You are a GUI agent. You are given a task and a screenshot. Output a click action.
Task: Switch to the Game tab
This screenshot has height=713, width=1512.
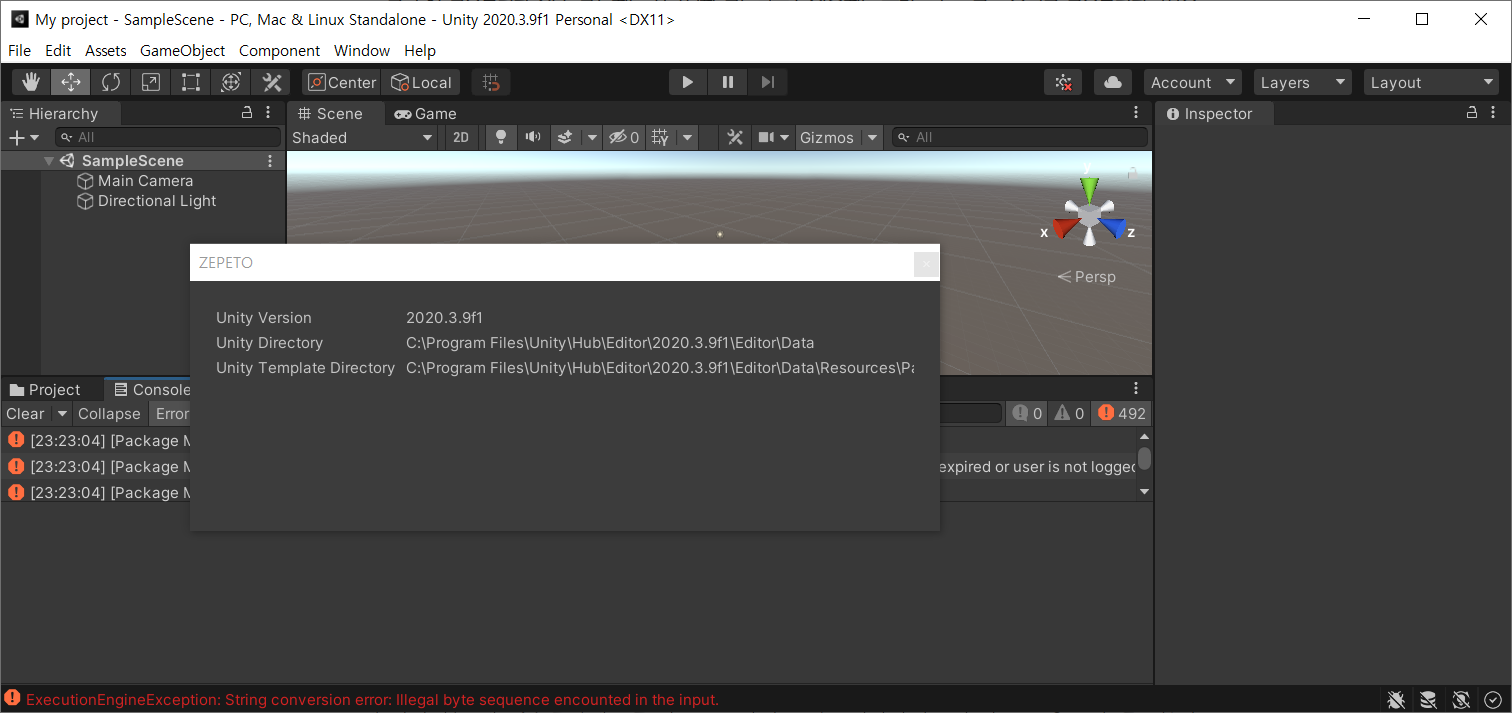coord(426,113)
